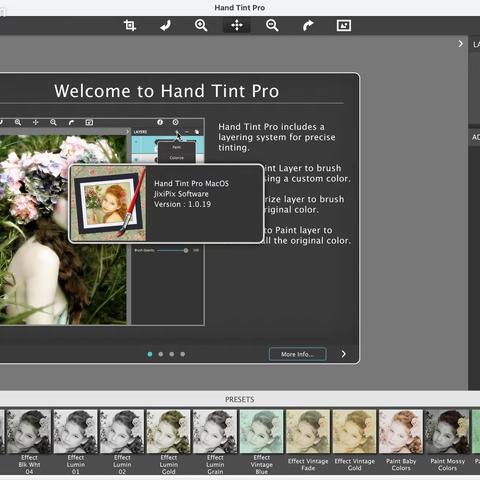
Task: Click the Fit image to screen icon
Action: pyautogui.click(x=344, y=25)
